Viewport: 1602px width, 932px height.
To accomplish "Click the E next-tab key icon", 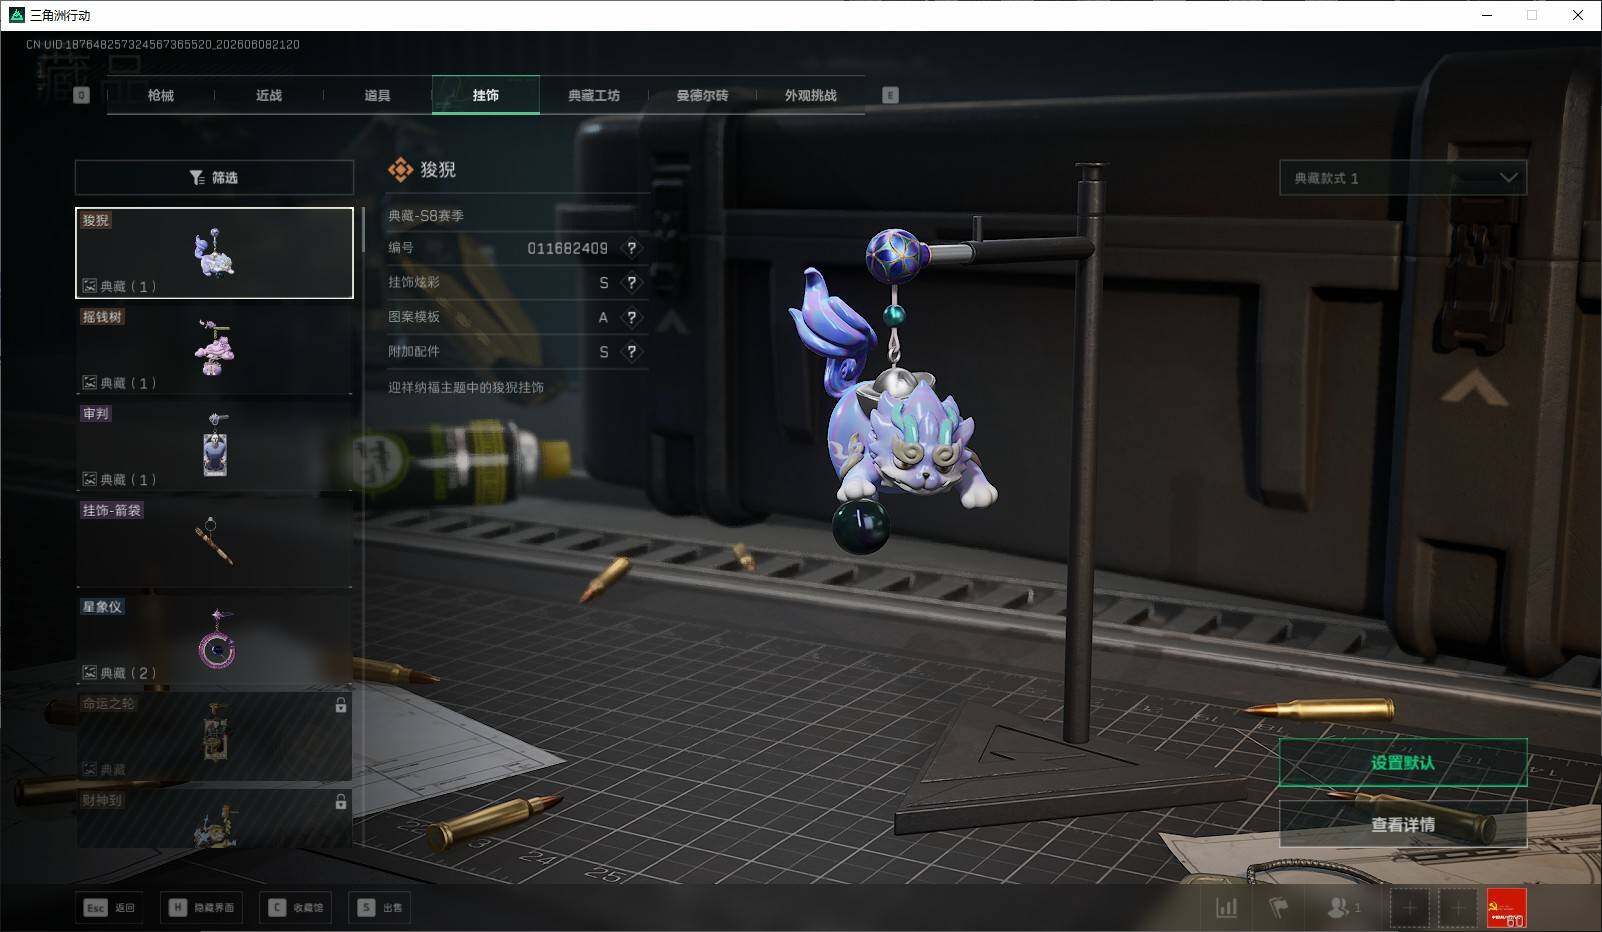I will coord(890,95).
